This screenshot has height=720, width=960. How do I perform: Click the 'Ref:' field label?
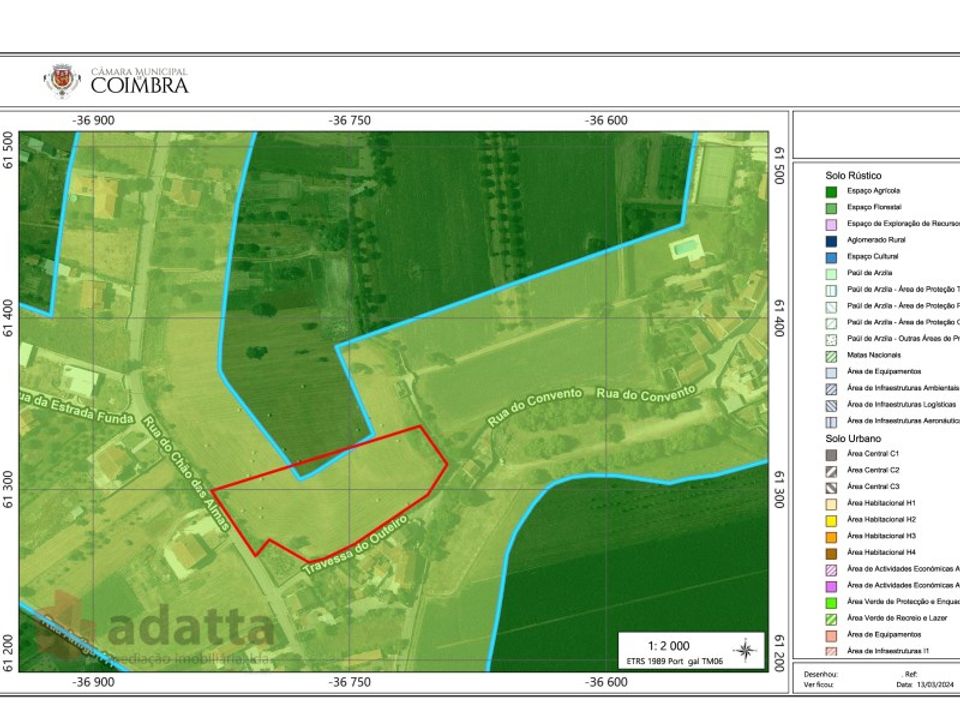tap(910, 675)
